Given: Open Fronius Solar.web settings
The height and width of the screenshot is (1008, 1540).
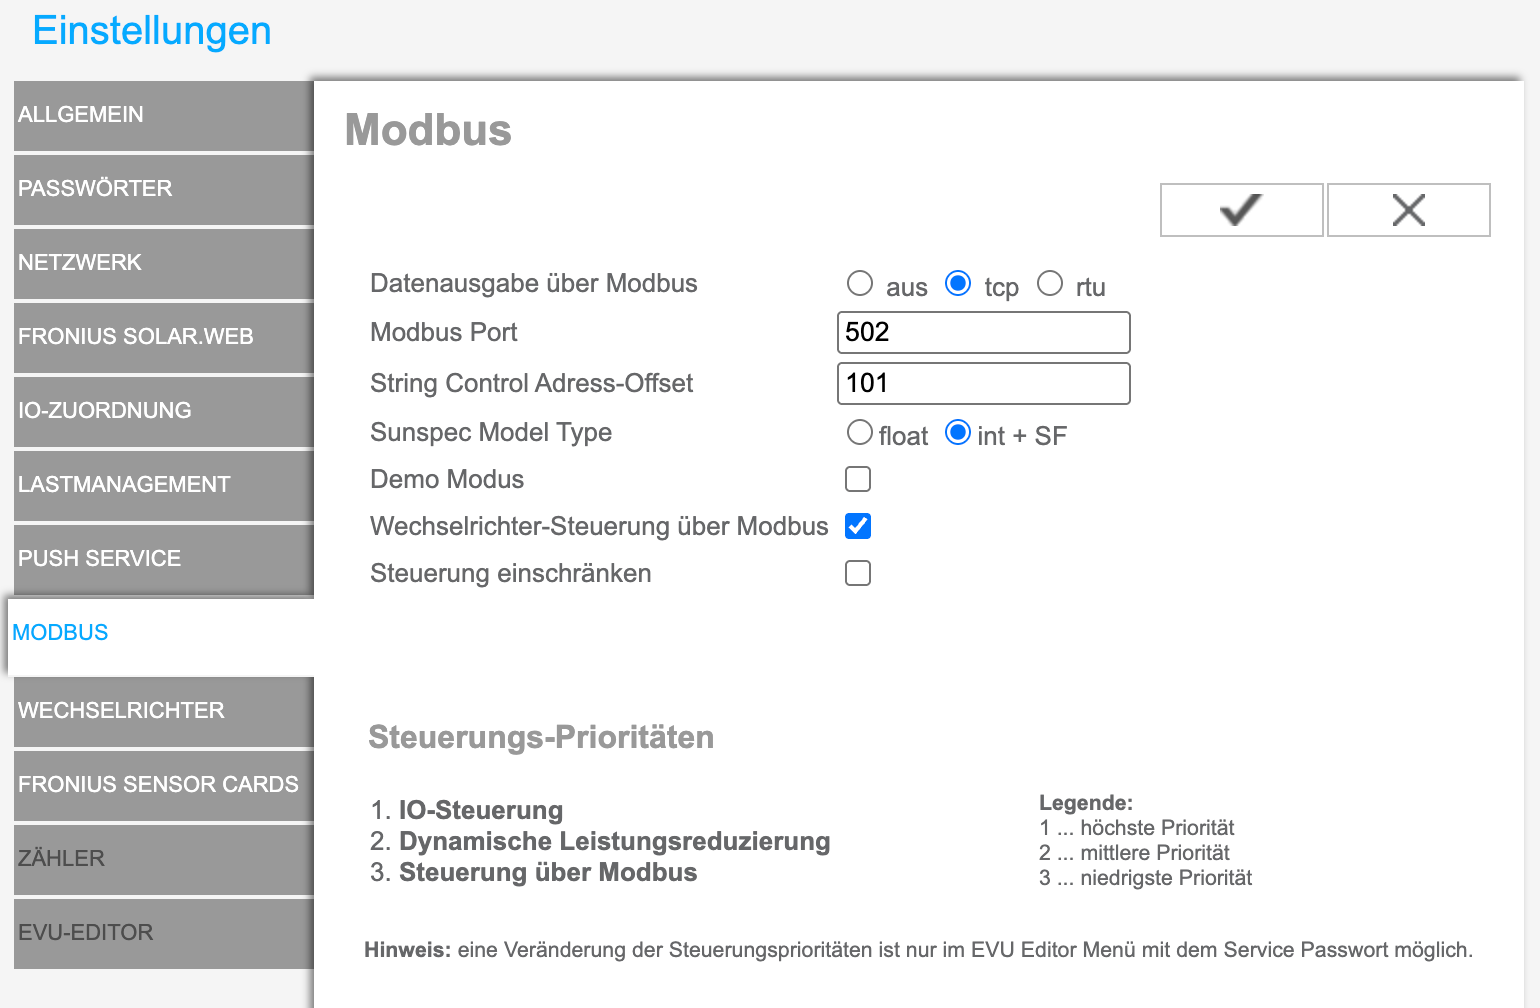Looking at the screenshot, I should 164,337.
